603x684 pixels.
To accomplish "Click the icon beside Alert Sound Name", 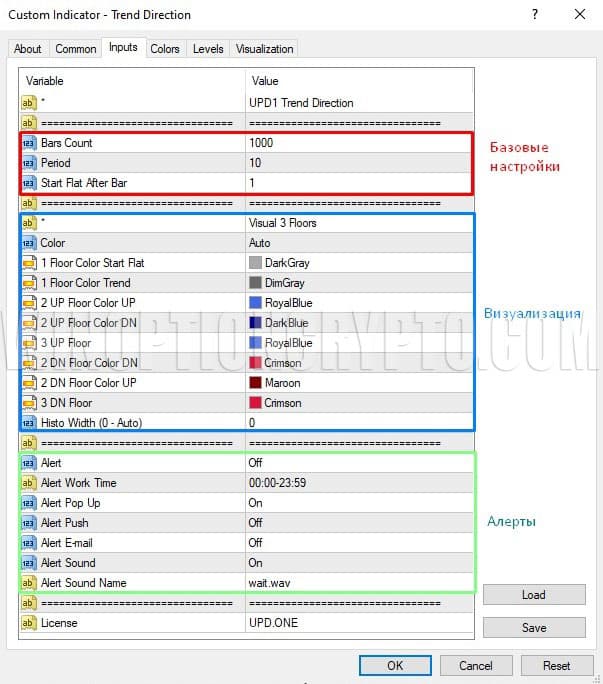I will 28,583.
